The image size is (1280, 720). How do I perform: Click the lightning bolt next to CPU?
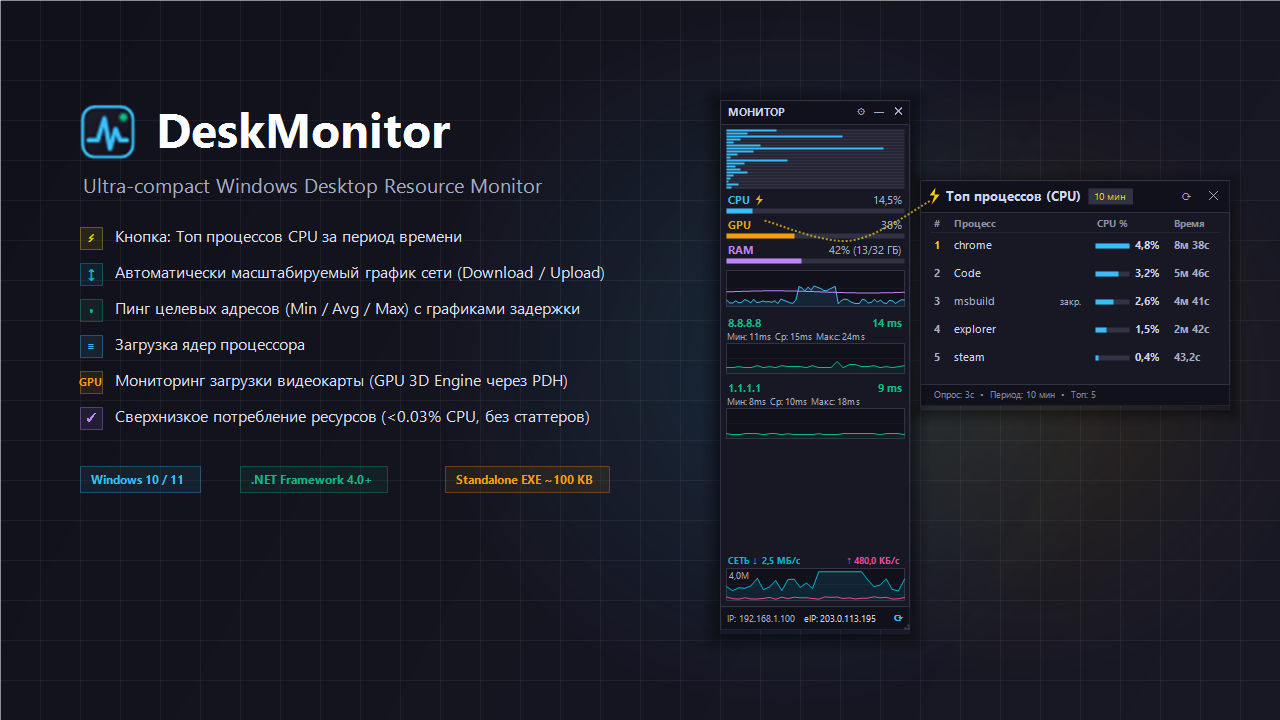[x=759, y=200]
